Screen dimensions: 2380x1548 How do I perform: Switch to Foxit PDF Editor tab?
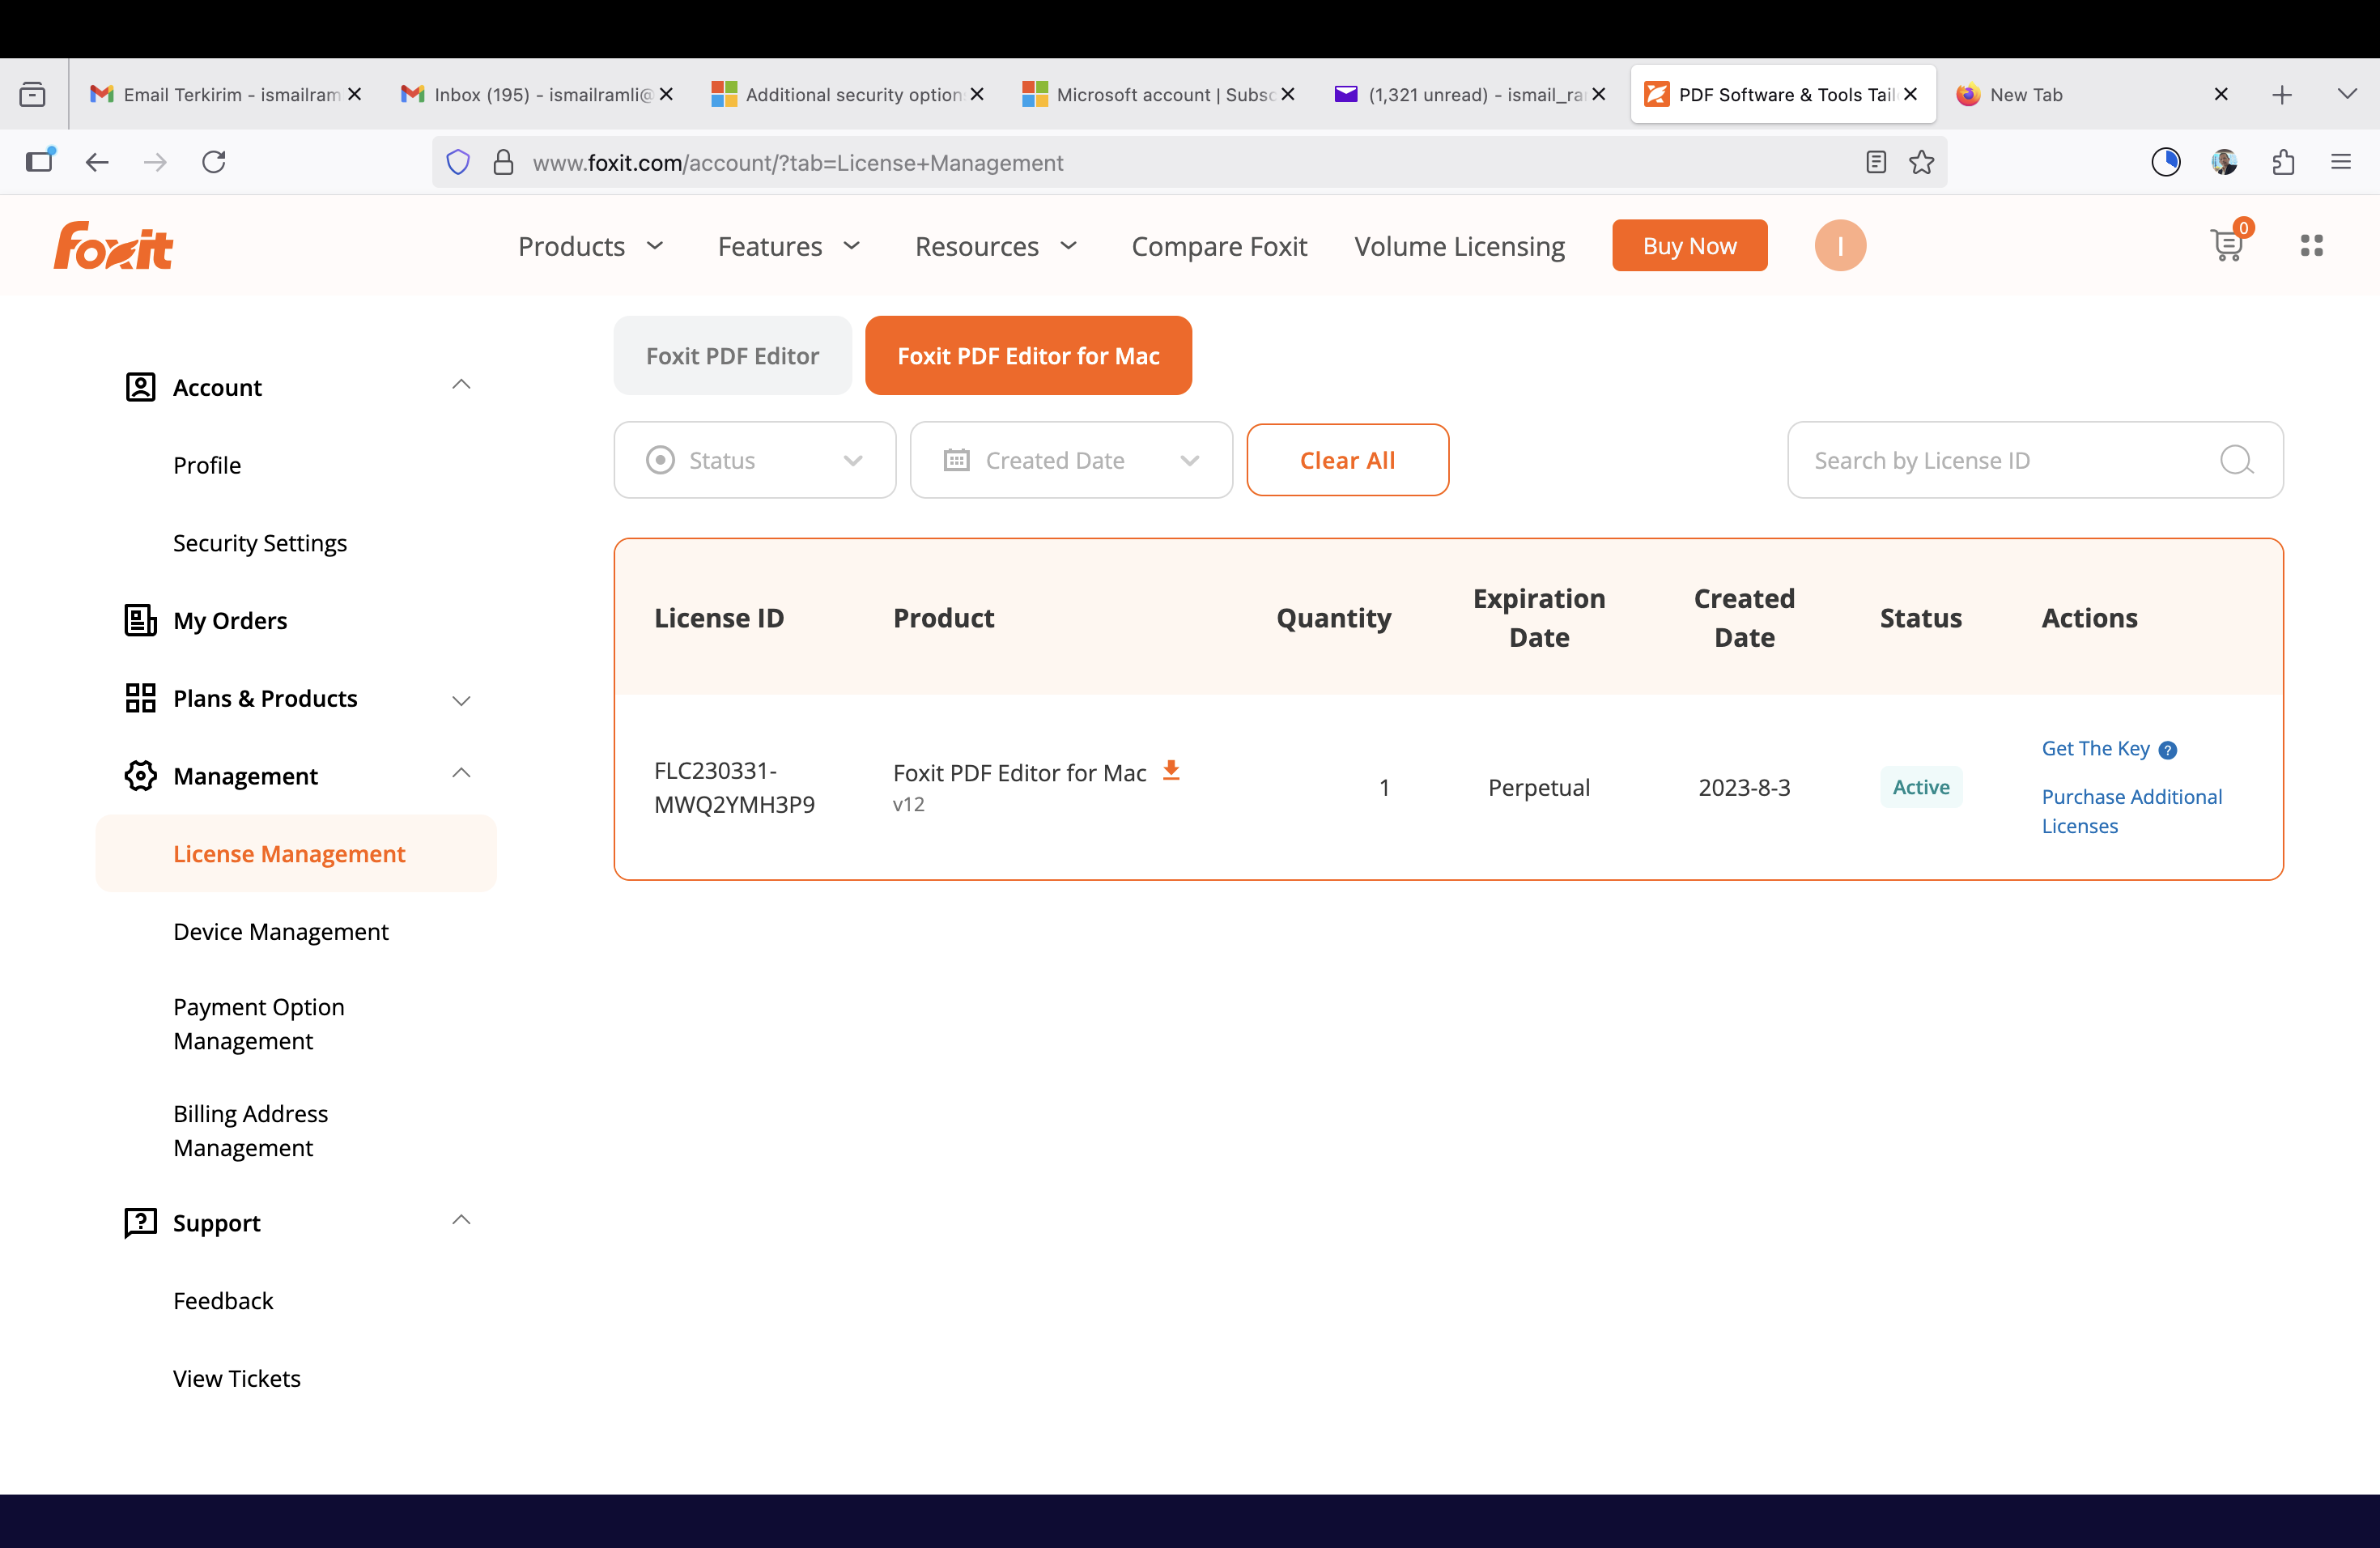pyautogui.click(x=732, y=356)
